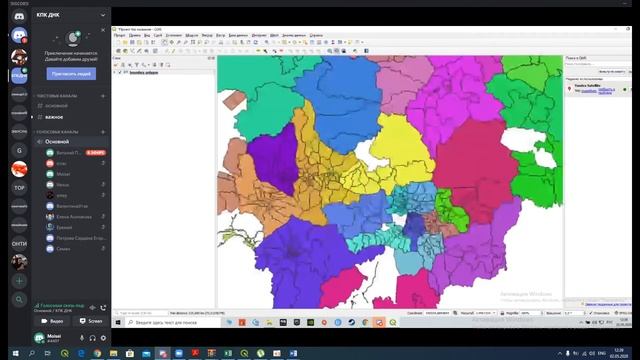This screenshot has width=640, height=360.
Task: Toggle Discord noise suppression icon
Action: [93, 308]
